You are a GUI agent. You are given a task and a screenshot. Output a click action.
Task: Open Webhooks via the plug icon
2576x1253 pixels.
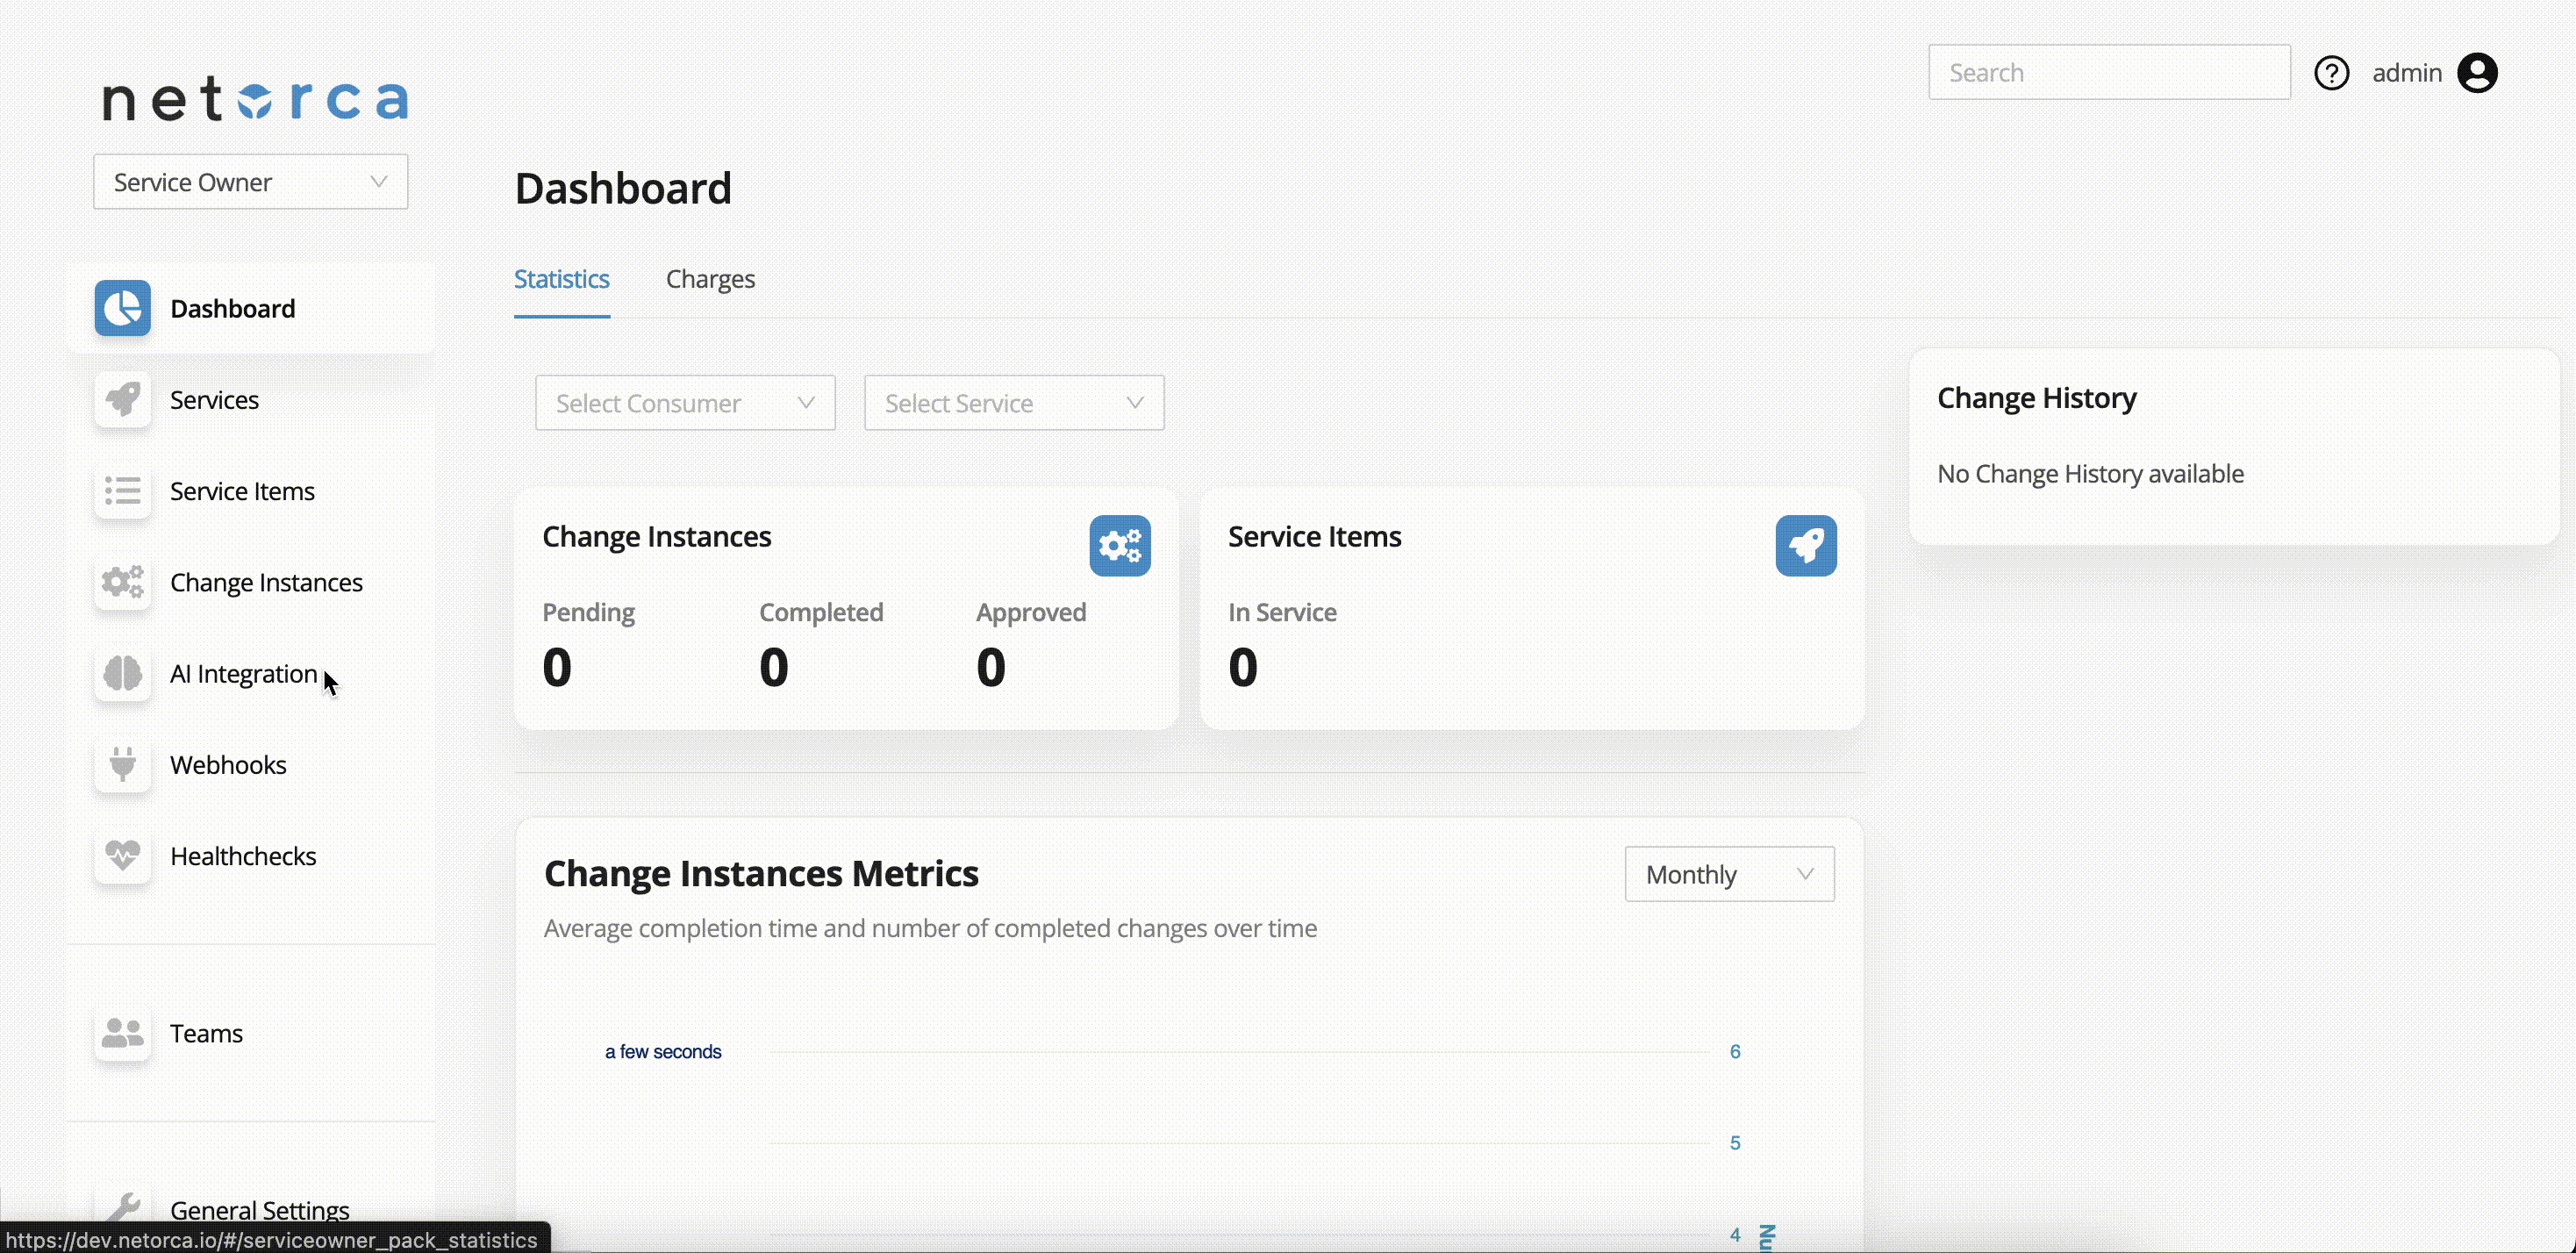122,765
